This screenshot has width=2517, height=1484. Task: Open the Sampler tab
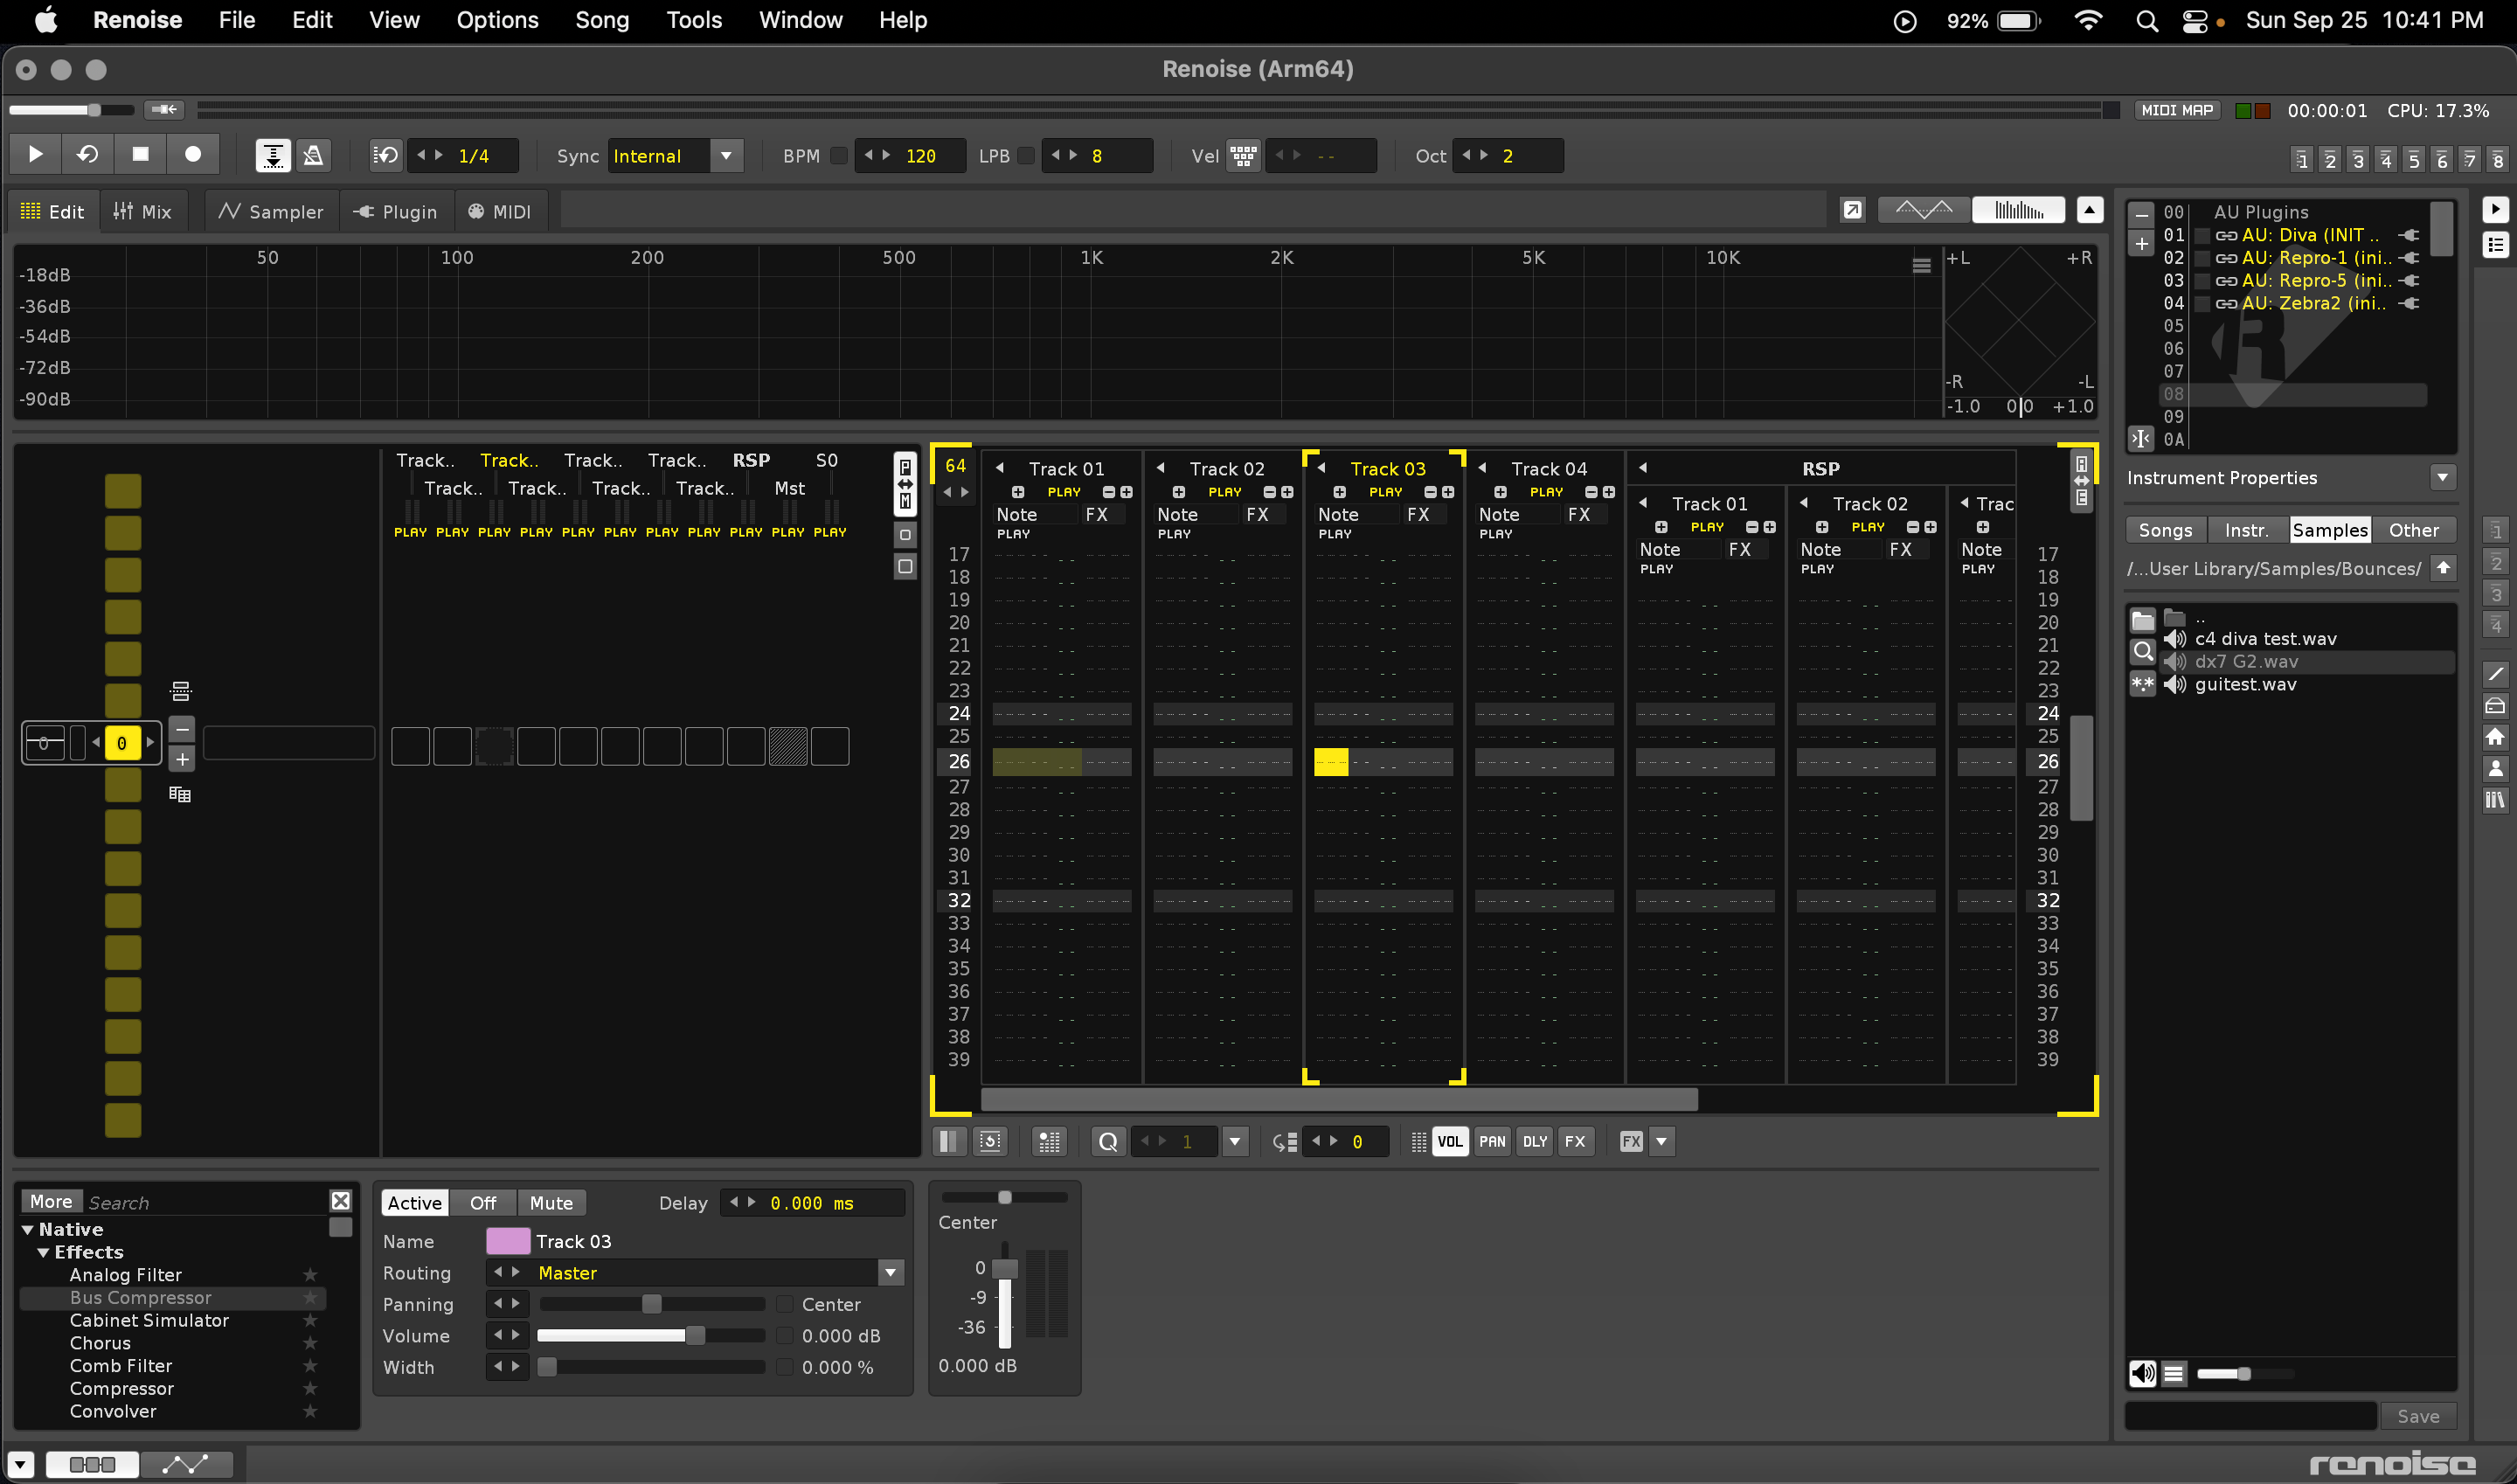[x=272, y=211]
